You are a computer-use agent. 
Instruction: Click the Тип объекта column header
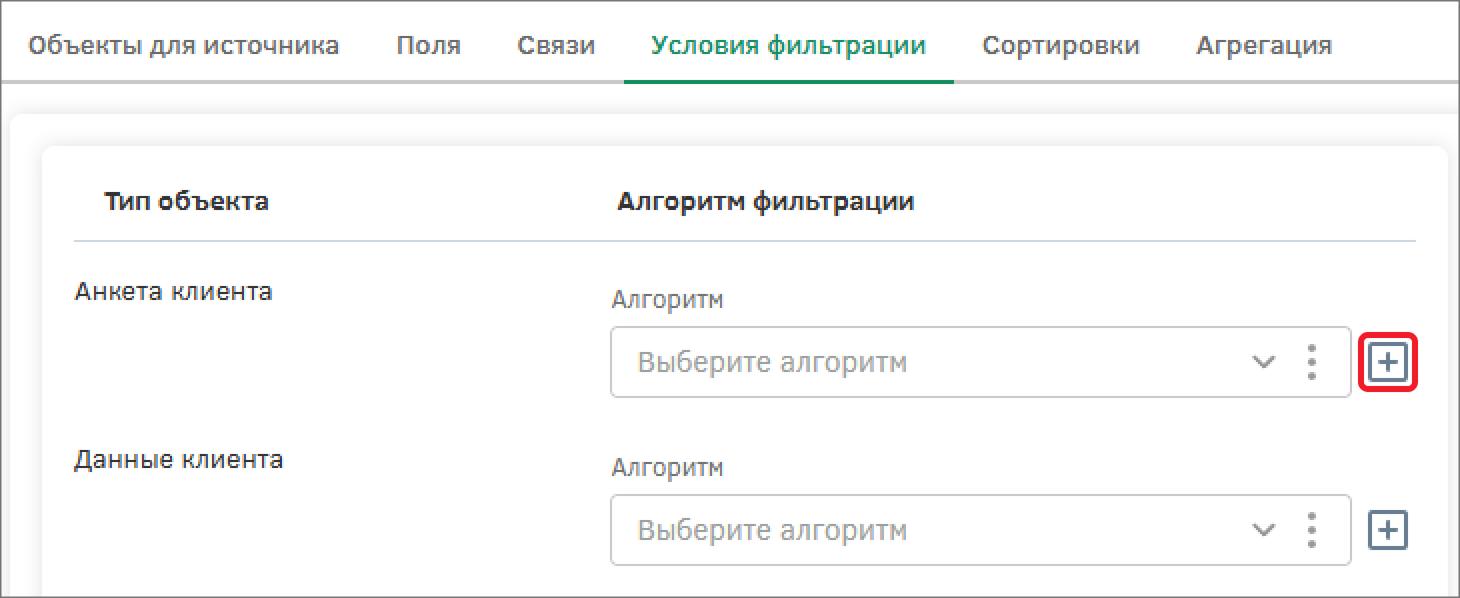[186, 202]
